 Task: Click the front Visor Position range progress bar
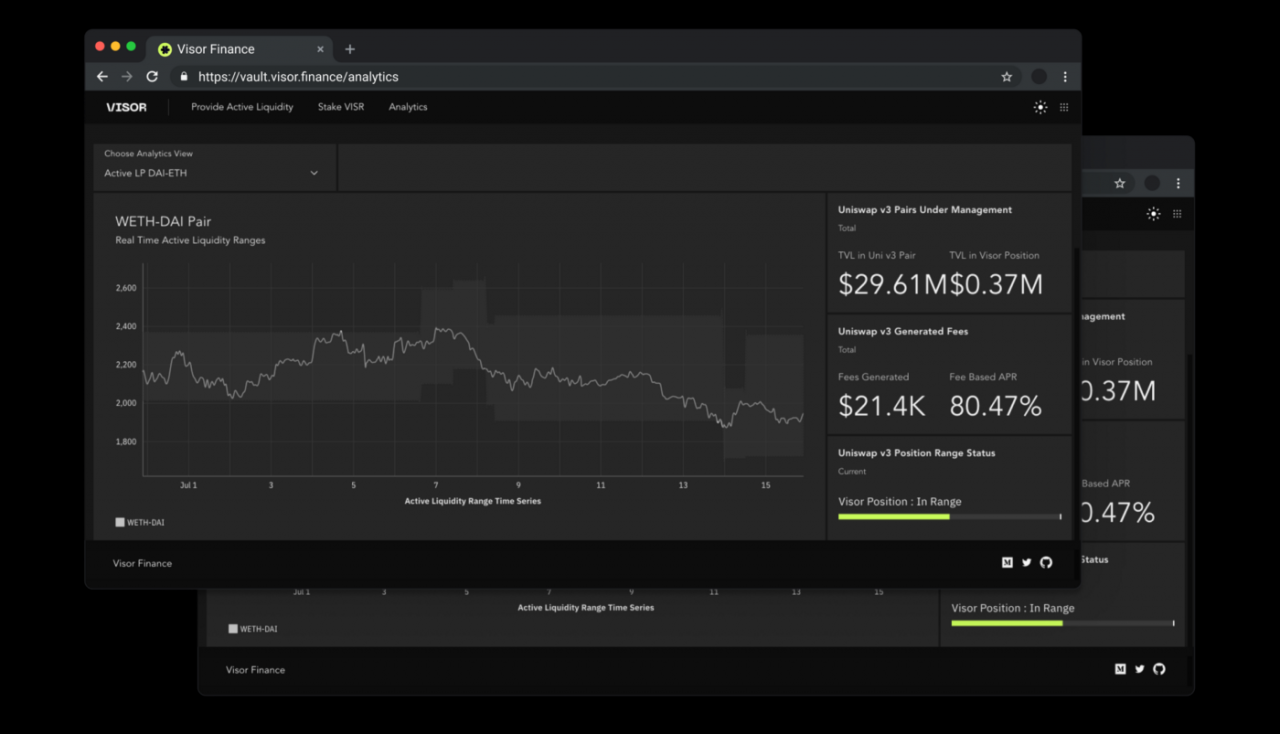coord(950,517)
